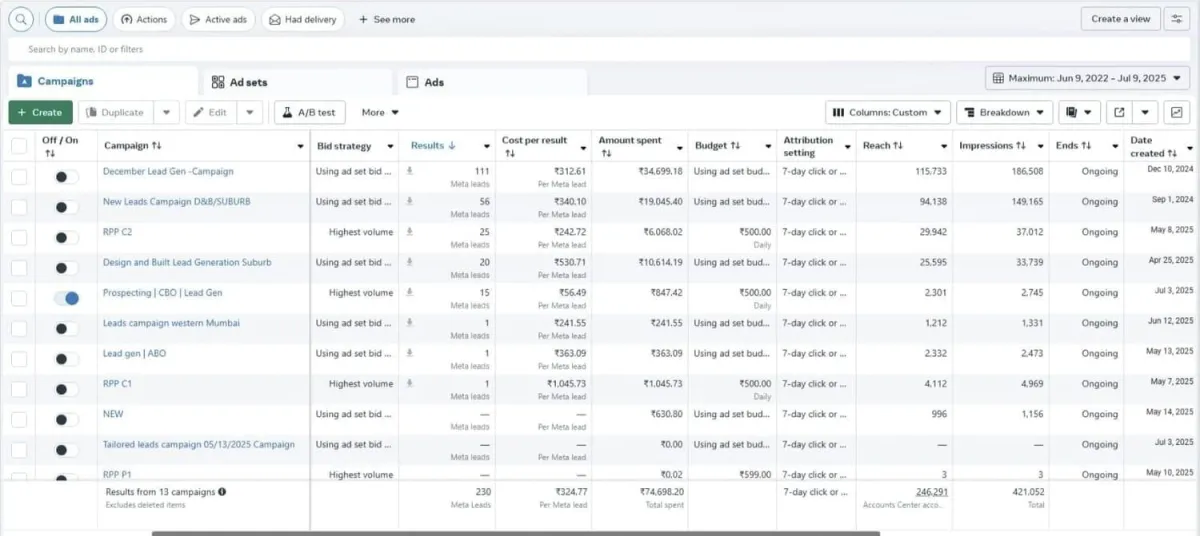The height and width of the screenshot is (536, 1200).
Task: Turn off Prospecting CBO Lead Gen campaign
Action: 67,298
